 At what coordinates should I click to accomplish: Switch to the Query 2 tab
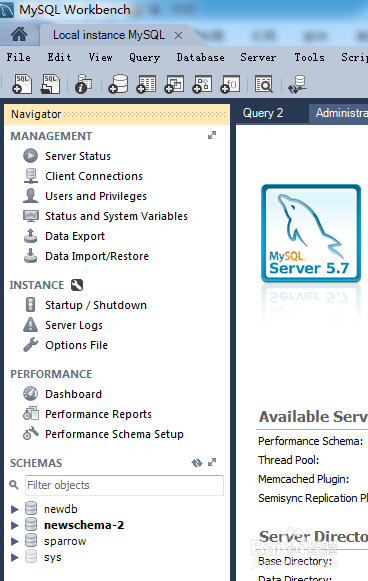click(x=263, y=113)
